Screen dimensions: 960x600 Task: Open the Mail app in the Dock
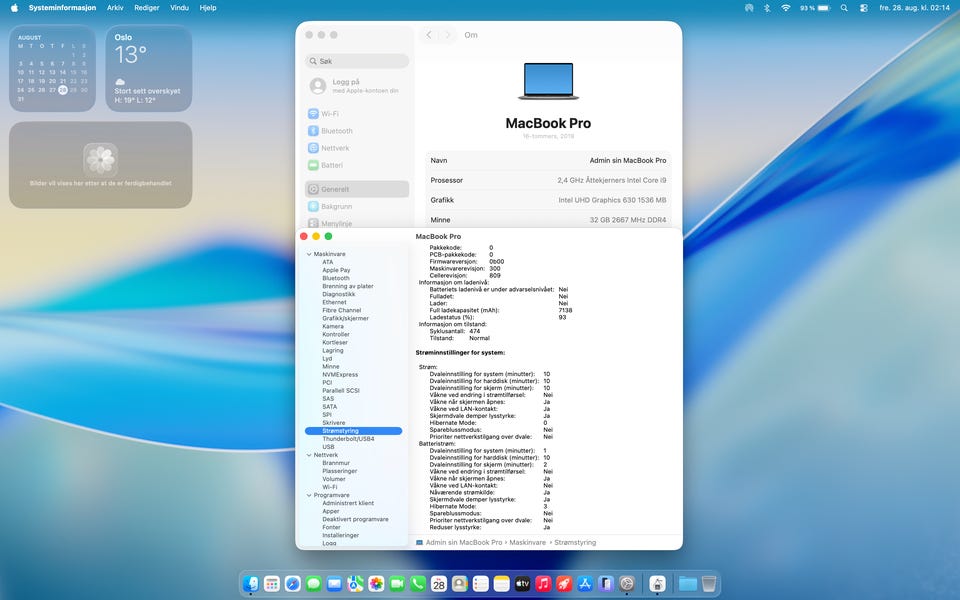(x=334, y=584)
